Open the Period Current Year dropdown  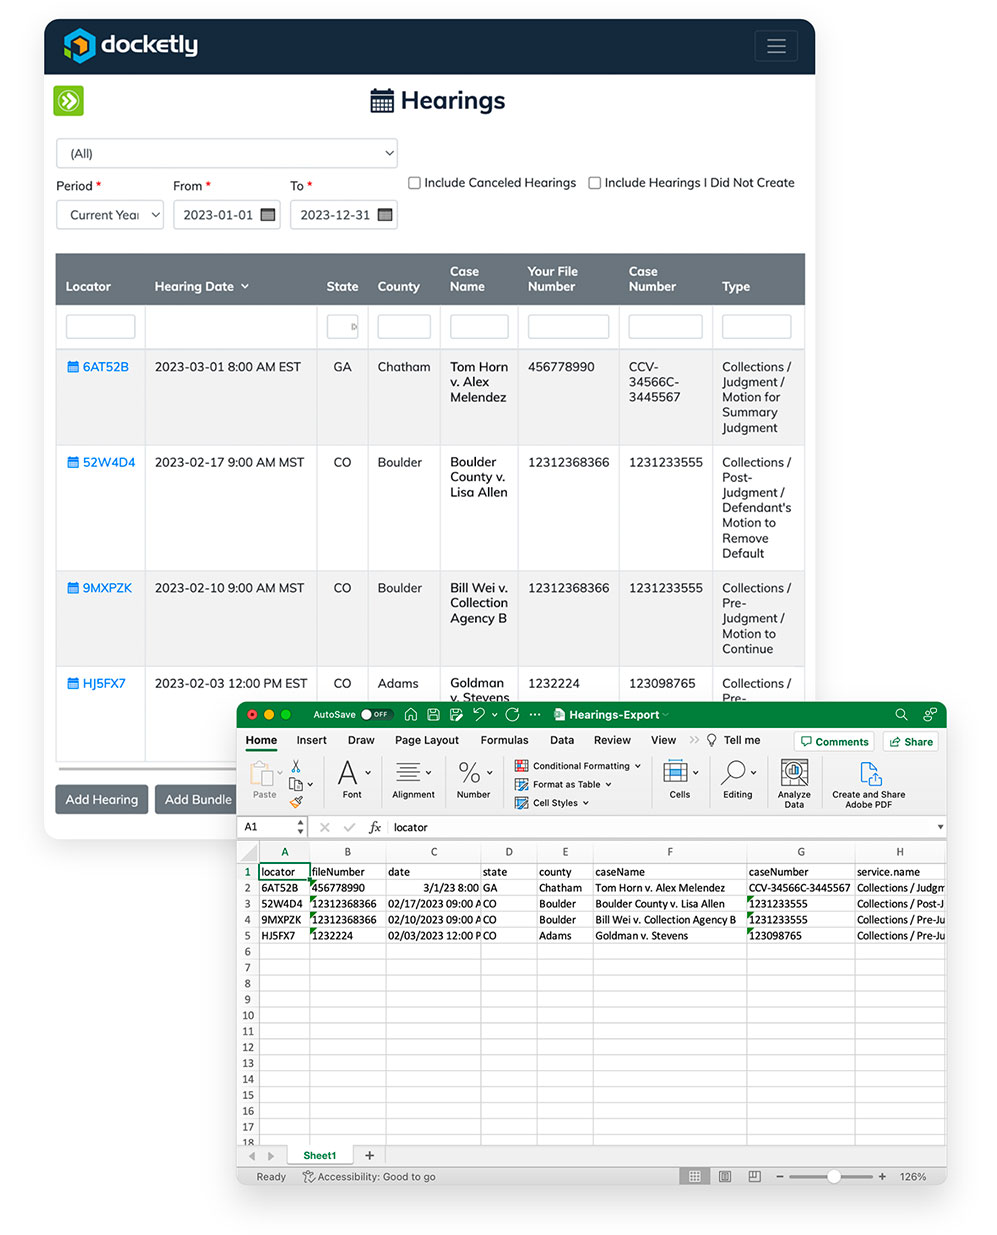pyautogui.click(x=110, y=215)
